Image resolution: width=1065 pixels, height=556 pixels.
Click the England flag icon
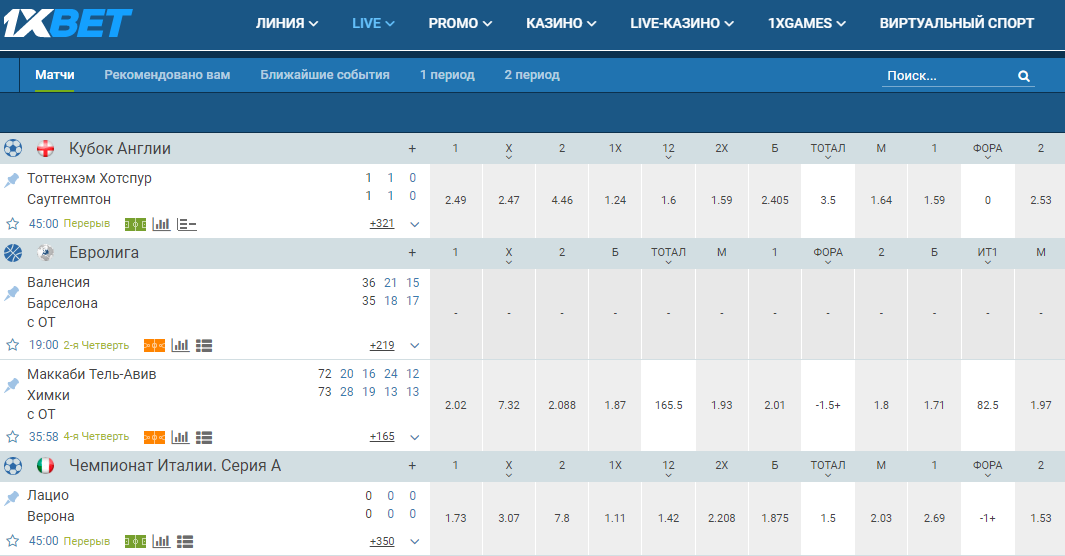click(46, 148)
